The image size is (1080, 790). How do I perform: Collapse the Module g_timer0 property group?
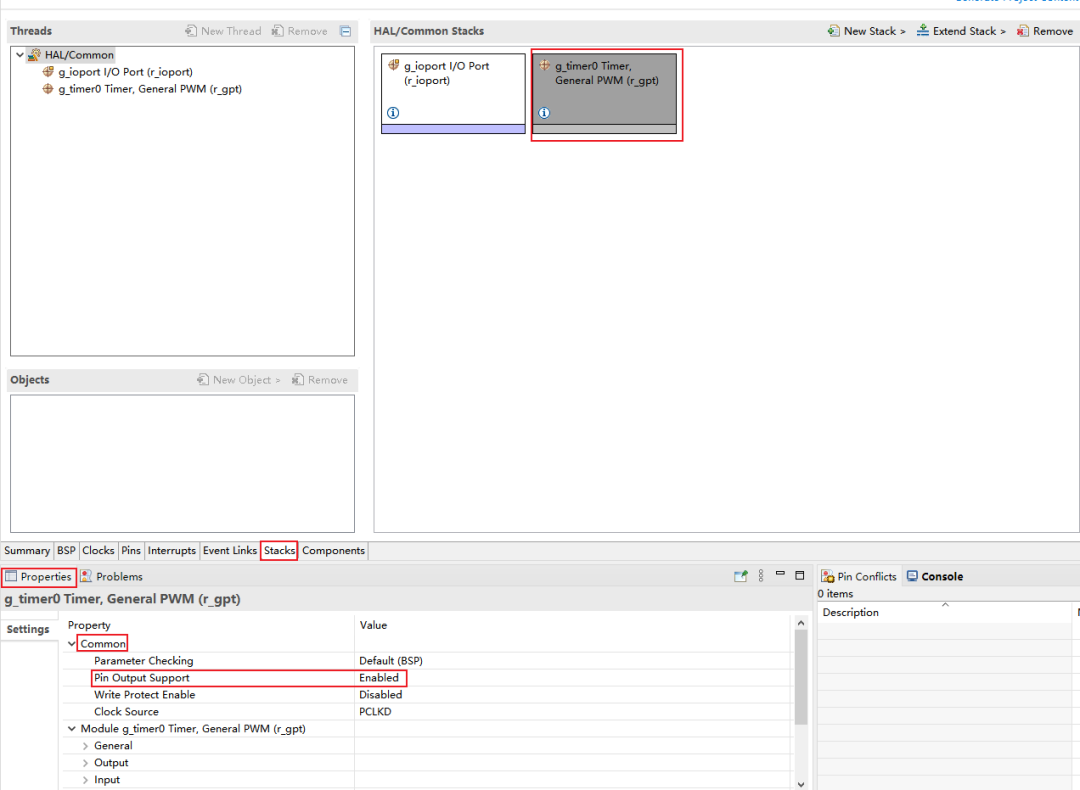tap(72, 729)
